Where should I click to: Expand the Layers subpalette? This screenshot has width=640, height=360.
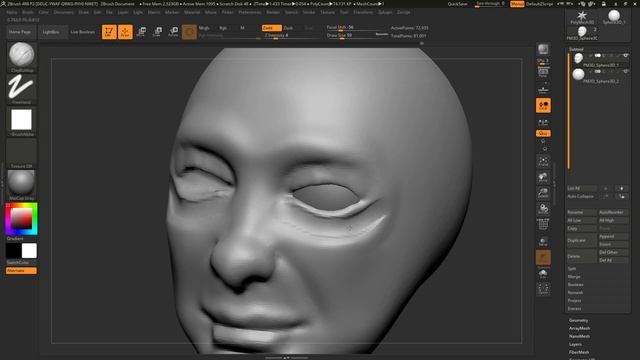(575, 344)
